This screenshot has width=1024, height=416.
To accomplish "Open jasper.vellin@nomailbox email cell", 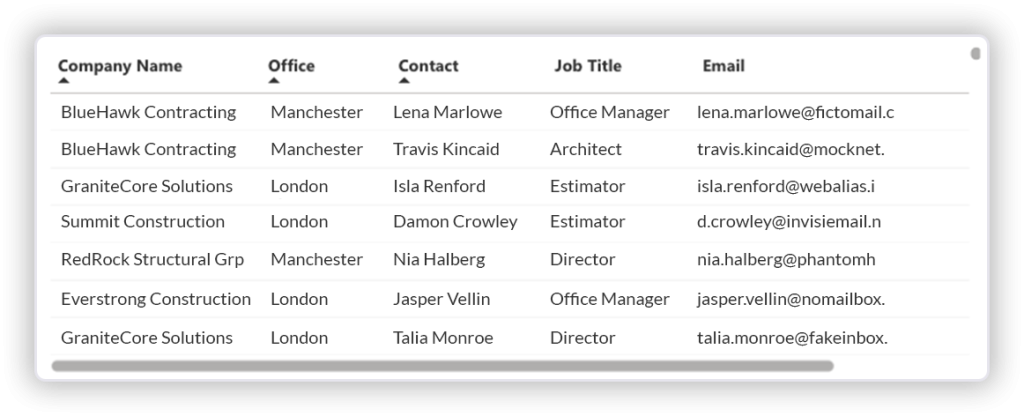I will pos(790,299).
